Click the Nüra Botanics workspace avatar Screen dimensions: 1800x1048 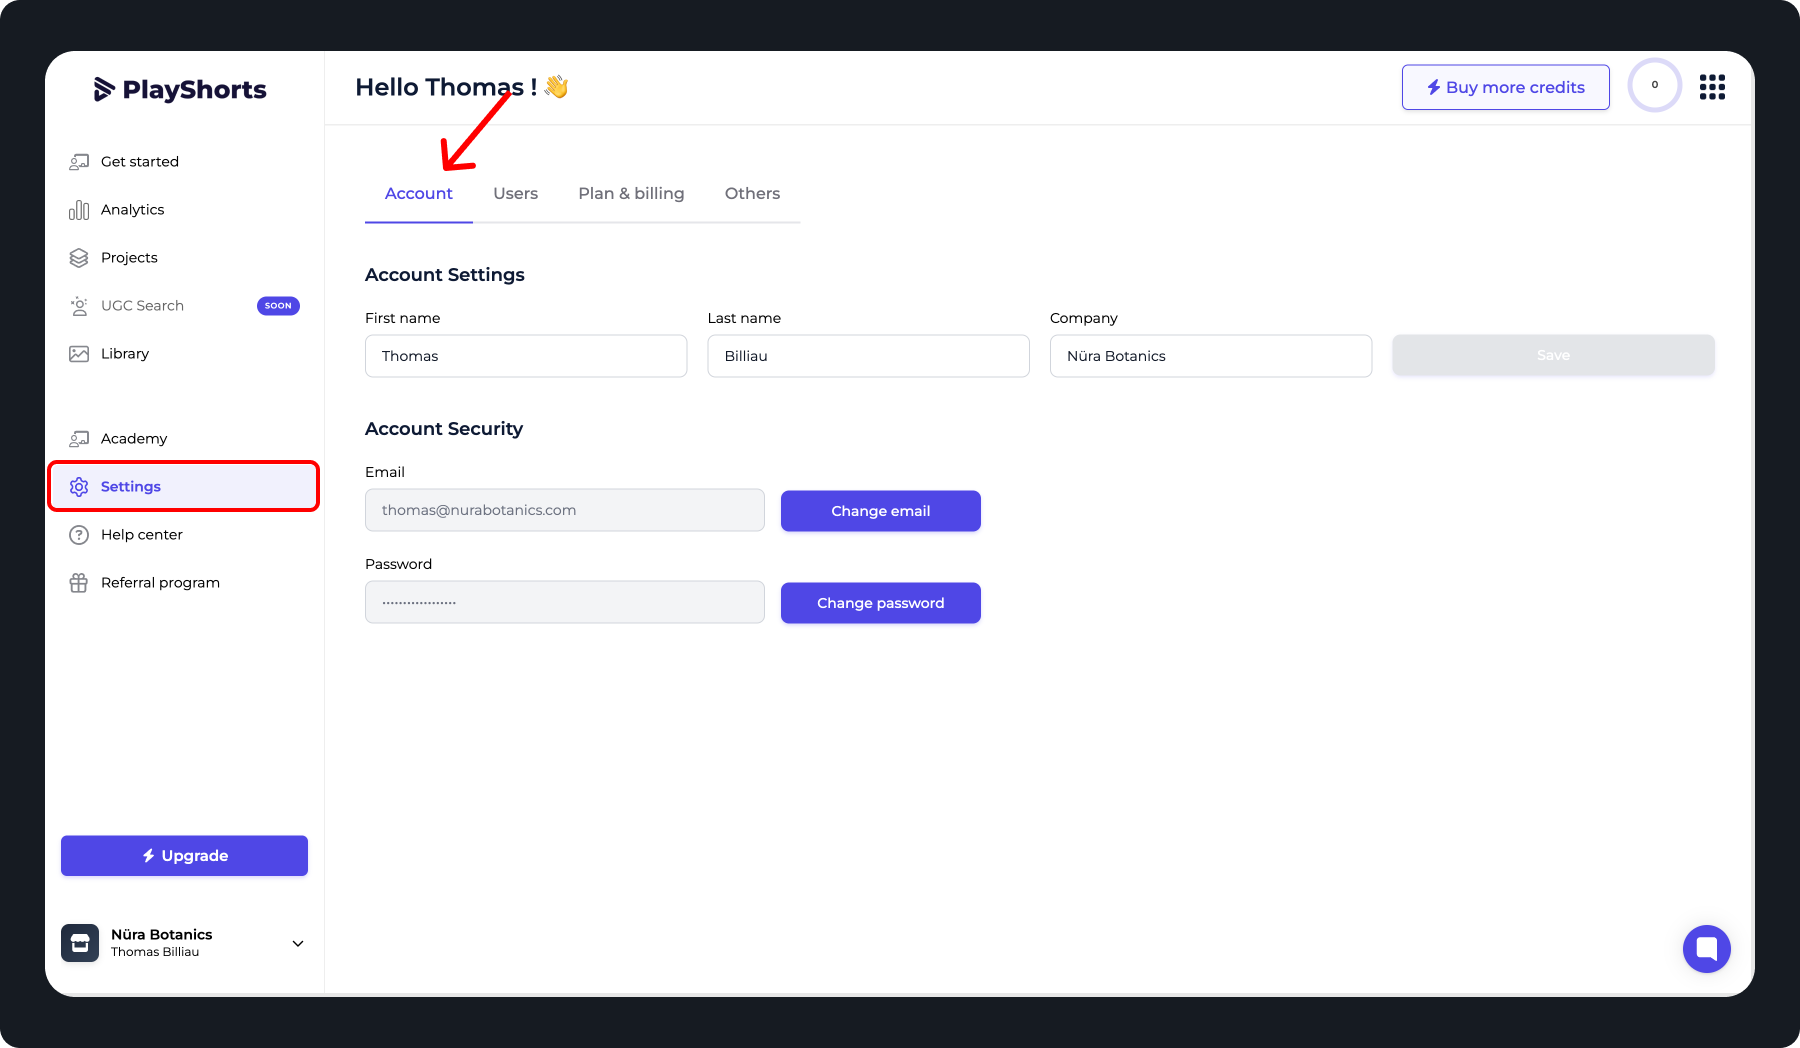(80, 943)
